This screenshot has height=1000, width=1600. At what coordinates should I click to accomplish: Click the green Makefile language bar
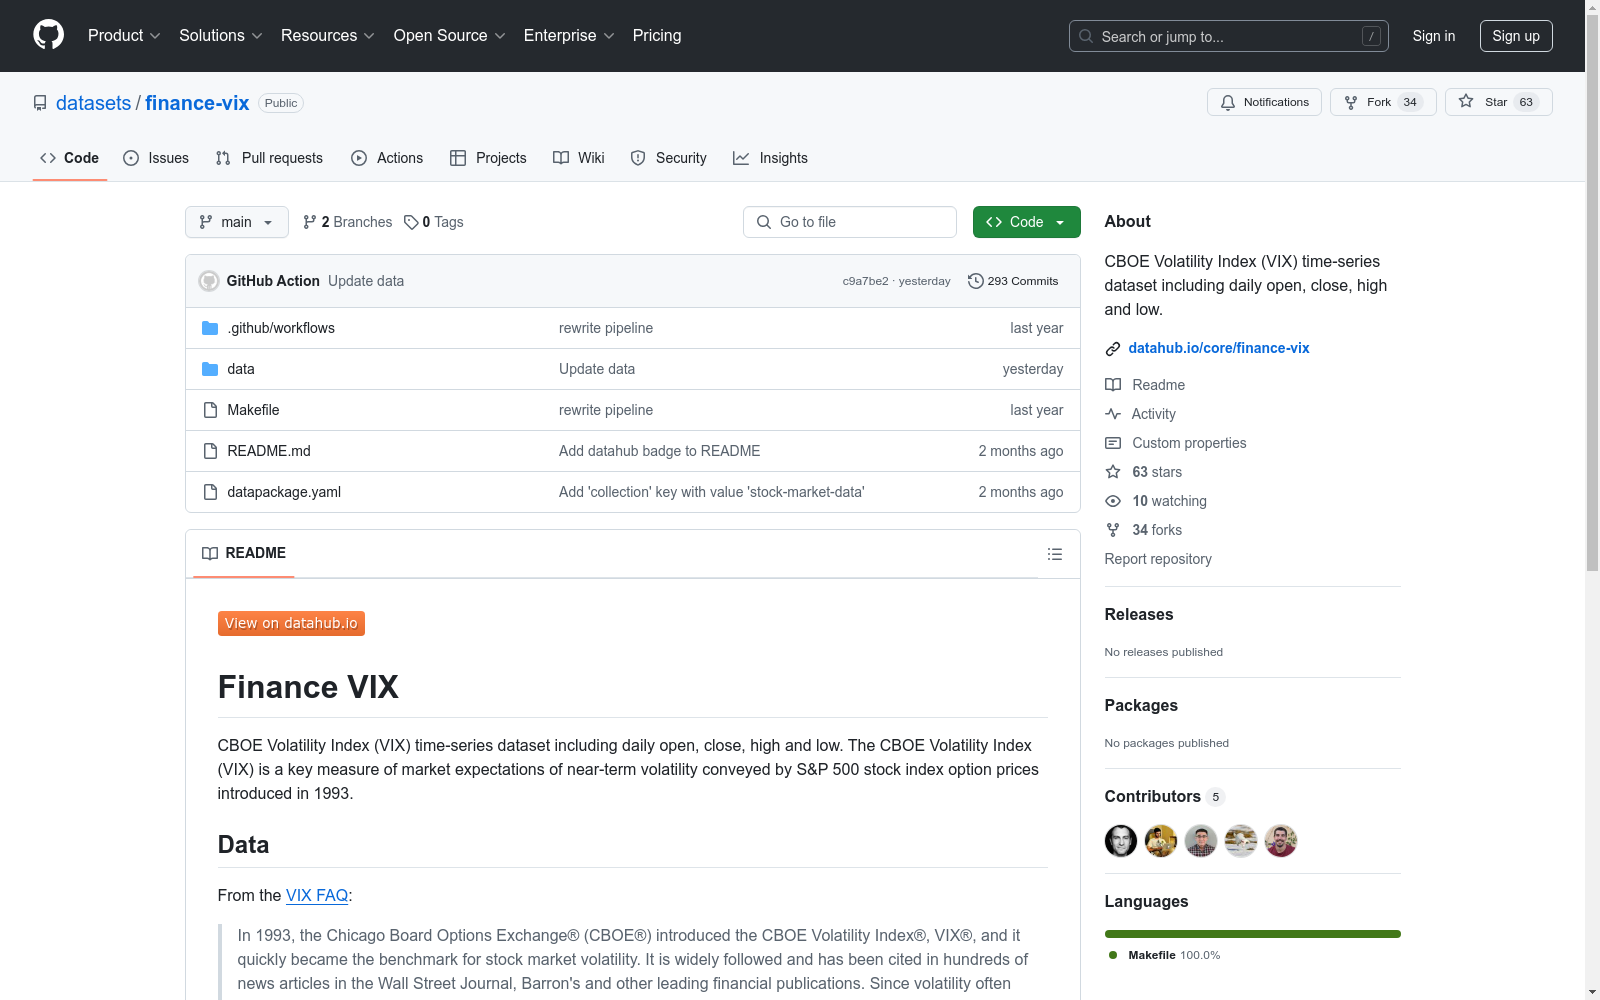pyautogui.click(x=1253, y=934)
